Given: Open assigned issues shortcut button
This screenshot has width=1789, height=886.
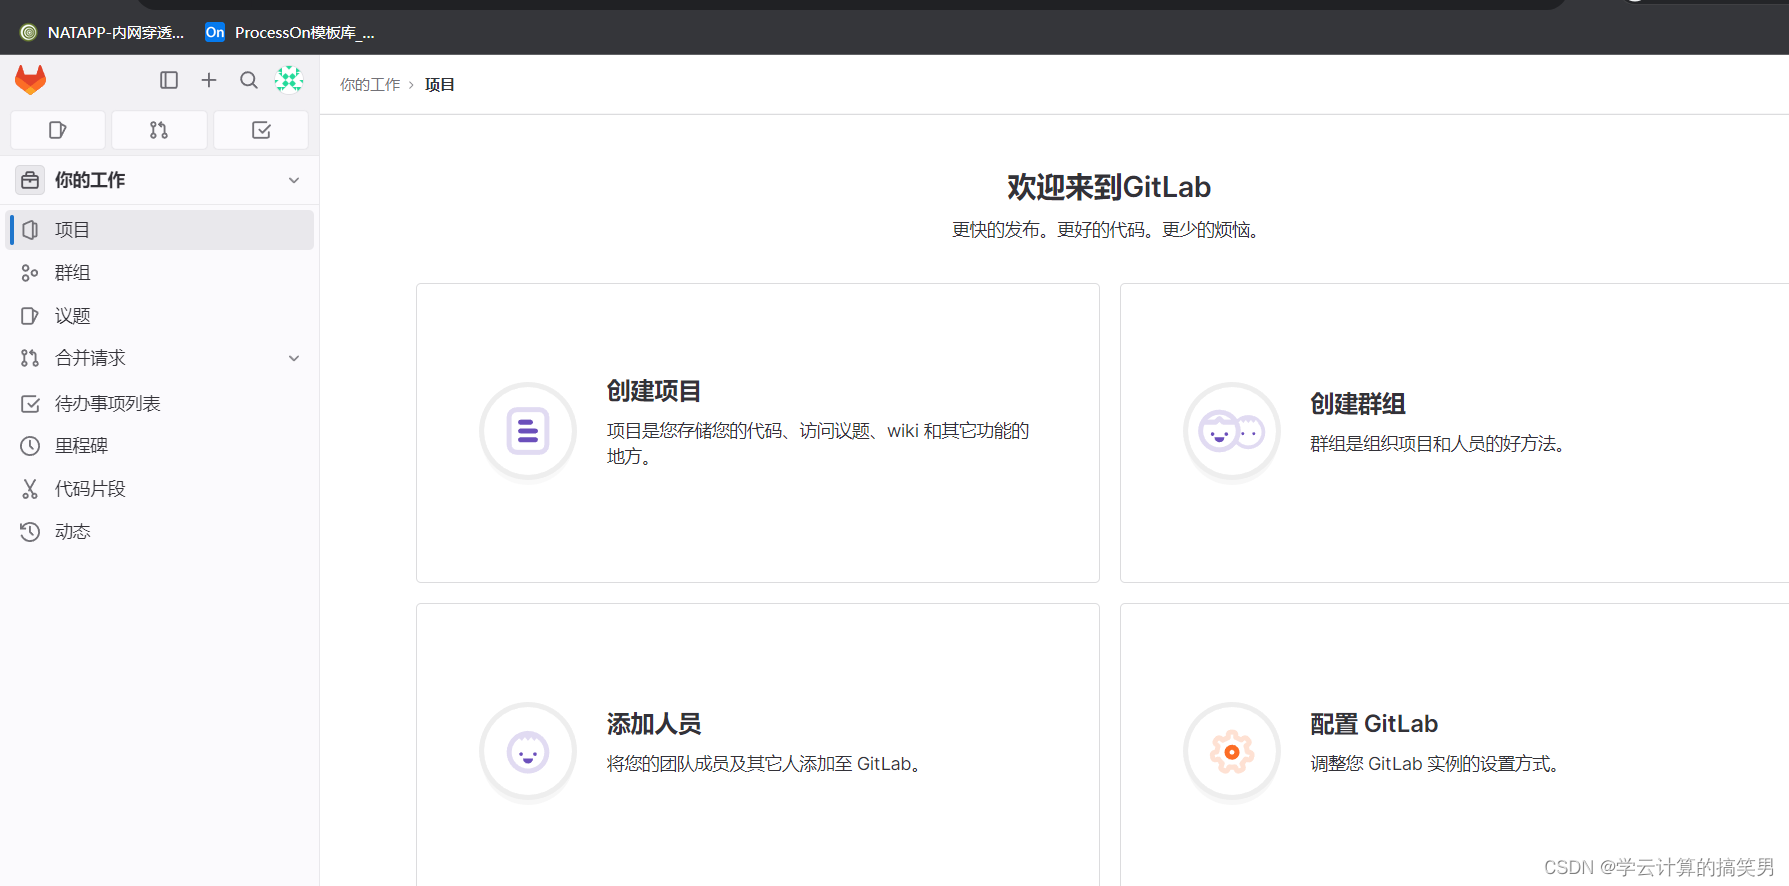Looking at the screenshot, I should [58, 130].
